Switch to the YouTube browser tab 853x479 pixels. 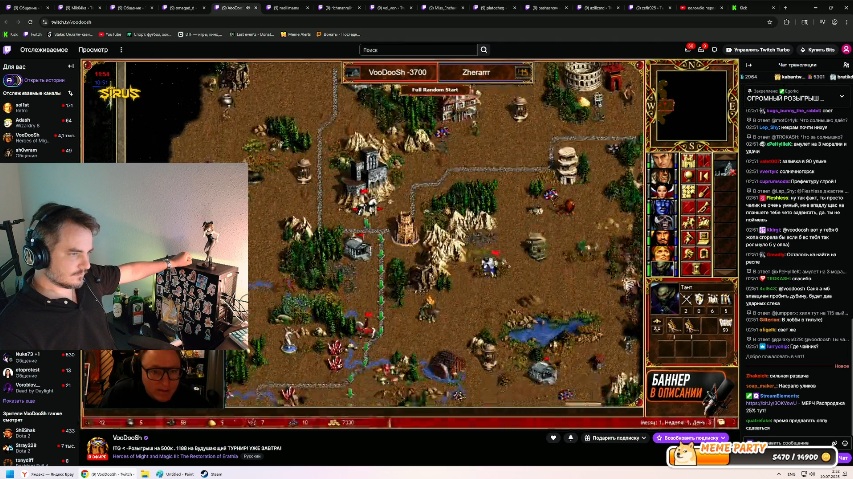coord(701,8)
